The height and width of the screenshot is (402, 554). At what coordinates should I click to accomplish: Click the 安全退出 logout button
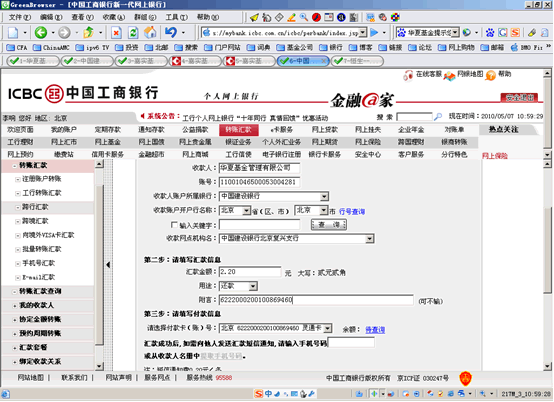[x=519, y=97]
